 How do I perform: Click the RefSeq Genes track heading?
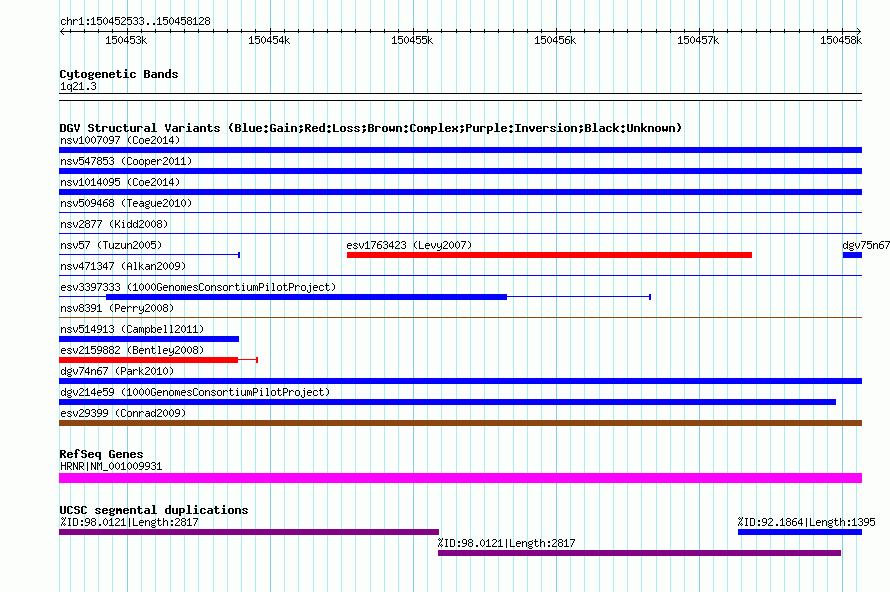(x=101, y=454)
